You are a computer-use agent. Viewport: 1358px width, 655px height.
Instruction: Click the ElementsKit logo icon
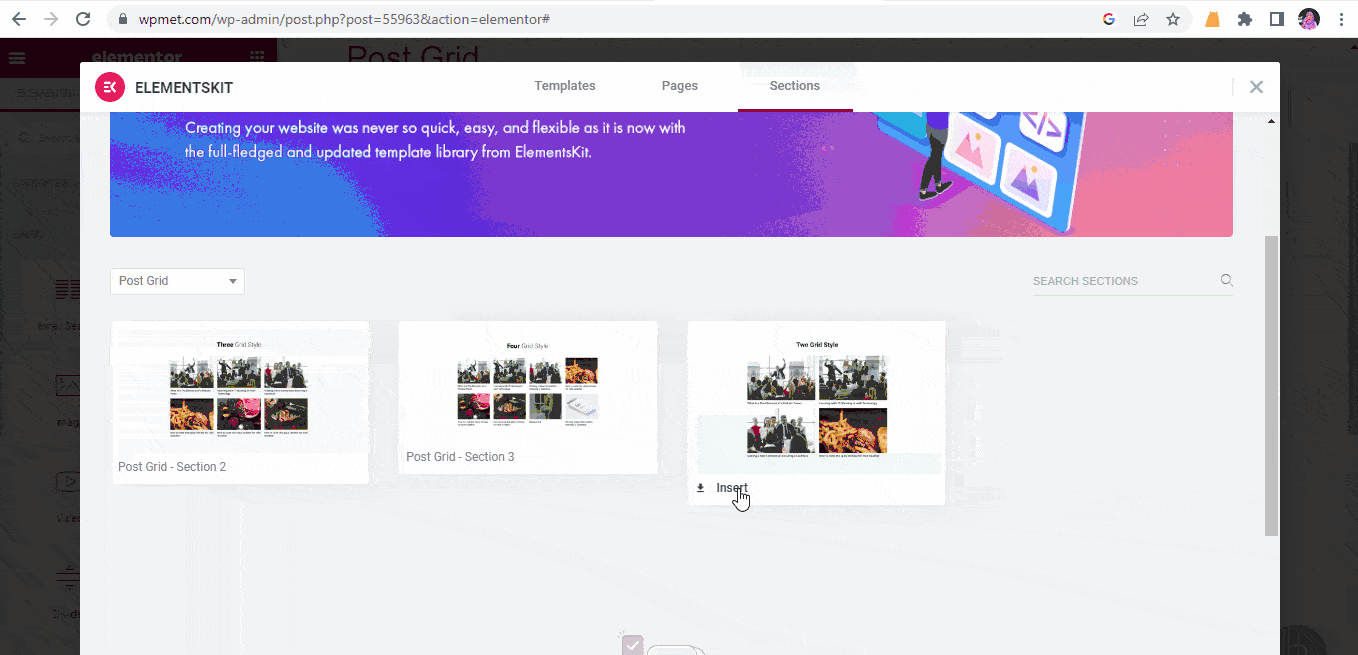[109, 87]
